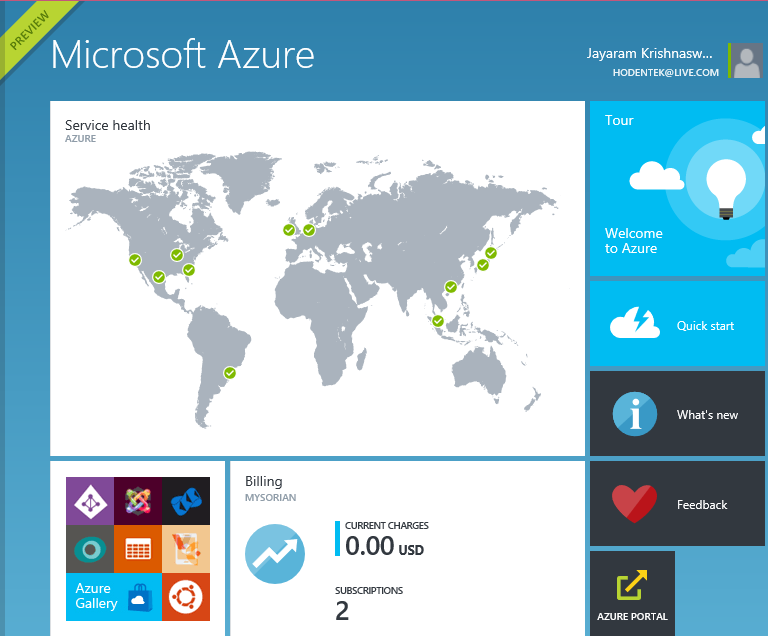Click the AZURE subtitle under Service health

[x=80, y=139]
